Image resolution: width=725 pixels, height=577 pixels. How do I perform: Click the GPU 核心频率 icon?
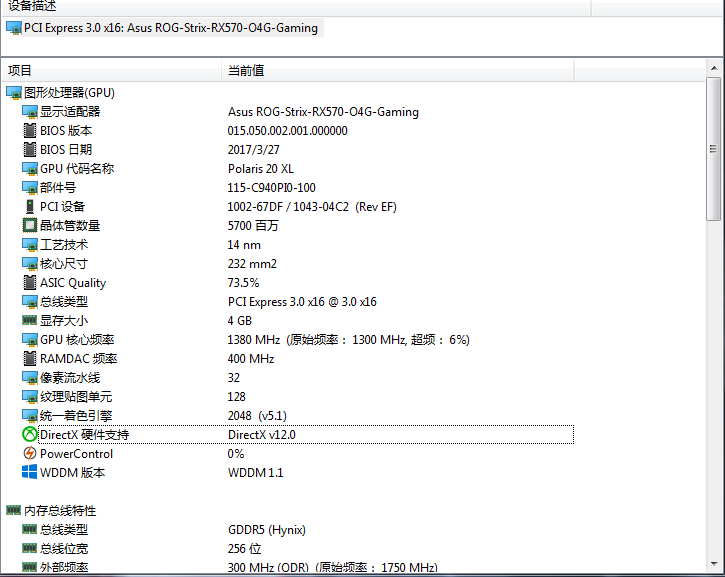30,340
